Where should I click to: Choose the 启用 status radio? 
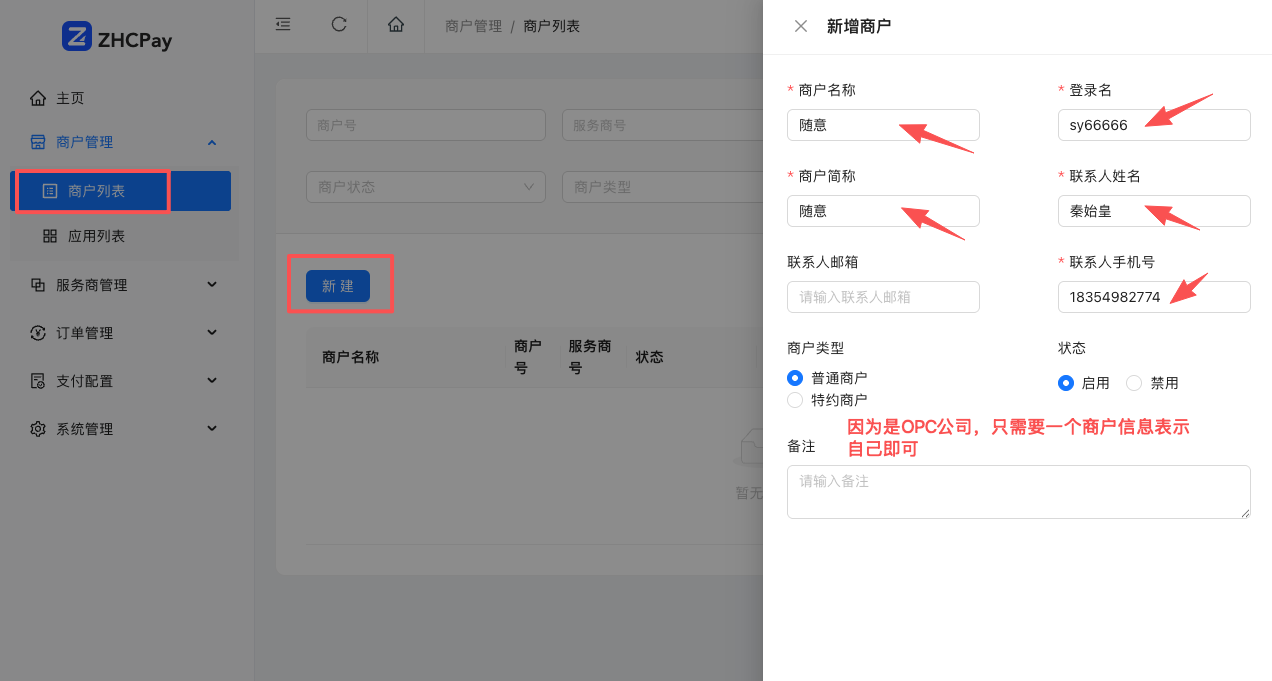[1066, 383]
